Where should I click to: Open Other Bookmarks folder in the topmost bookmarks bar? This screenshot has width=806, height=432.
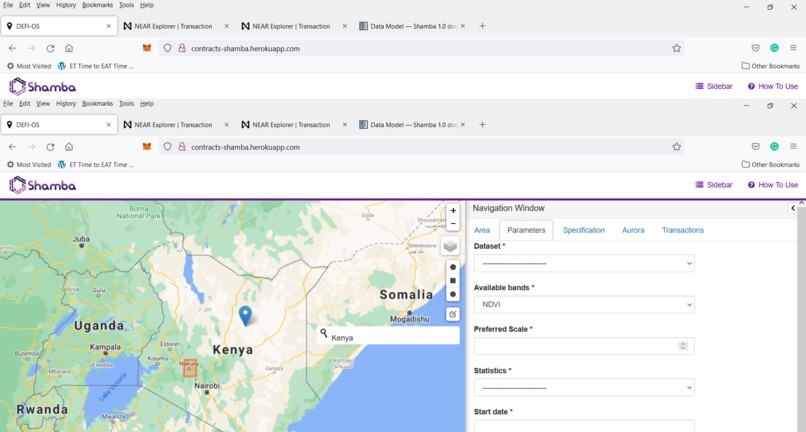771,66
